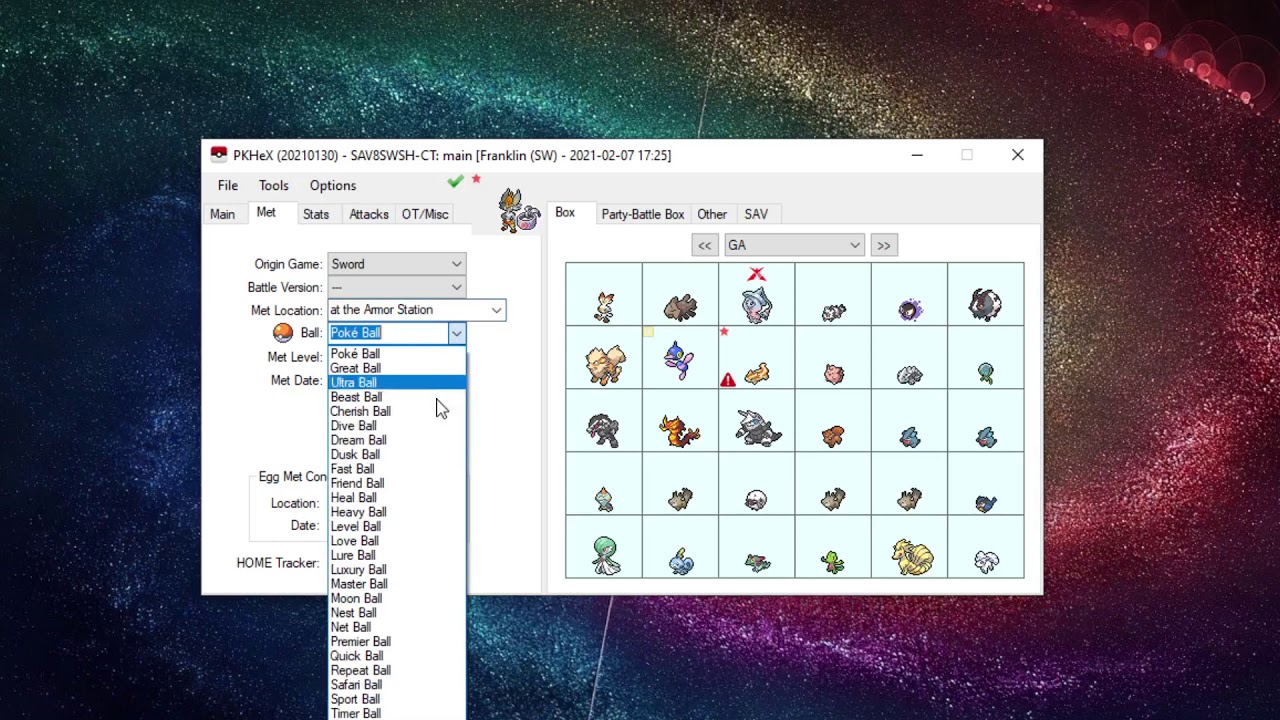Open the Options menu
Image resolution: width=1280 pixels, height=720 pixels.
point(333,185)
